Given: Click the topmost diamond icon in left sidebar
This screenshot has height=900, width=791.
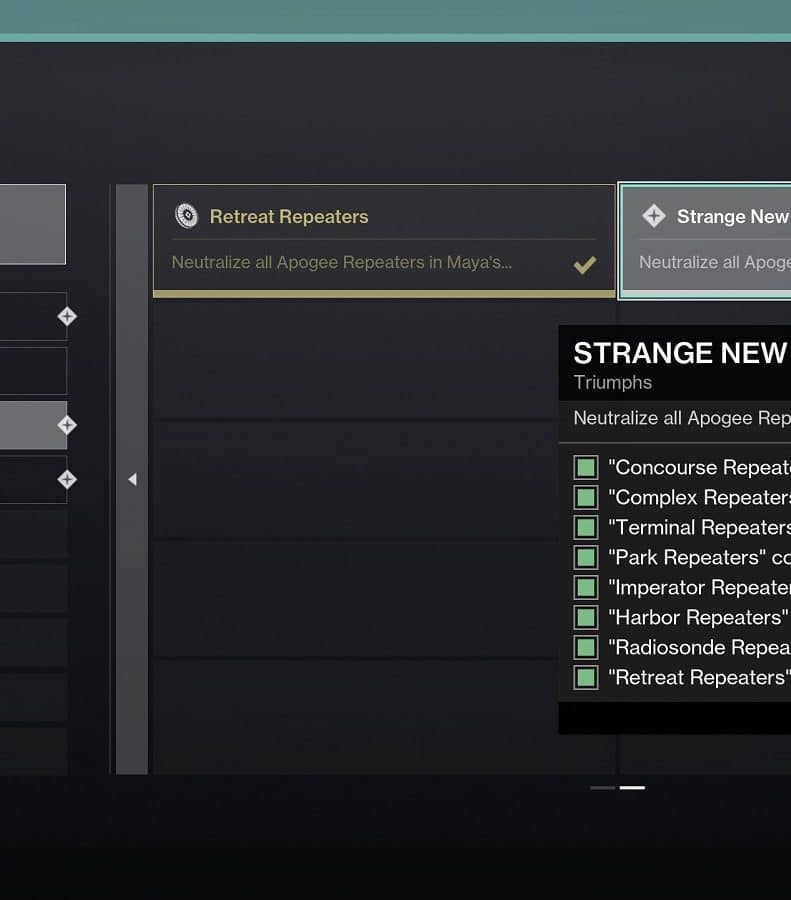Looking at the screenshot, I should point(67,316).
